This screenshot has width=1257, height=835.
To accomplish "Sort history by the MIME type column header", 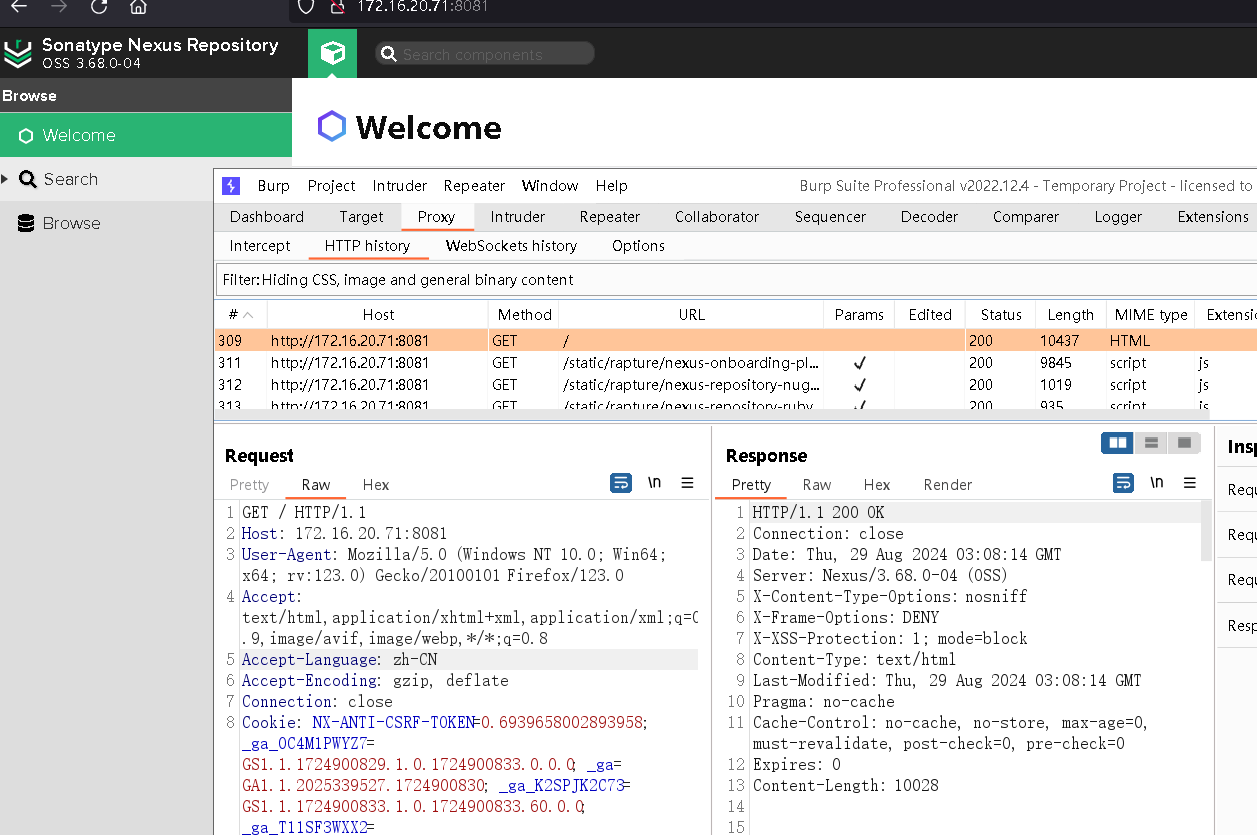I will click(x=1151, y=314).
